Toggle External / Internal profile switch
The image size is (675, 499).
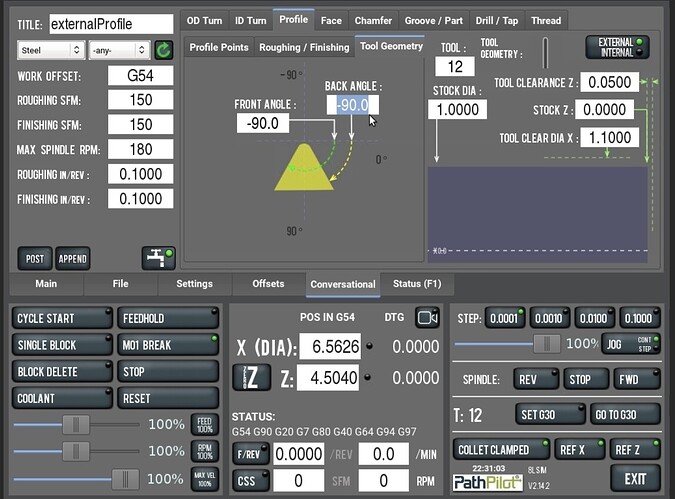click(x=617, y=47)
